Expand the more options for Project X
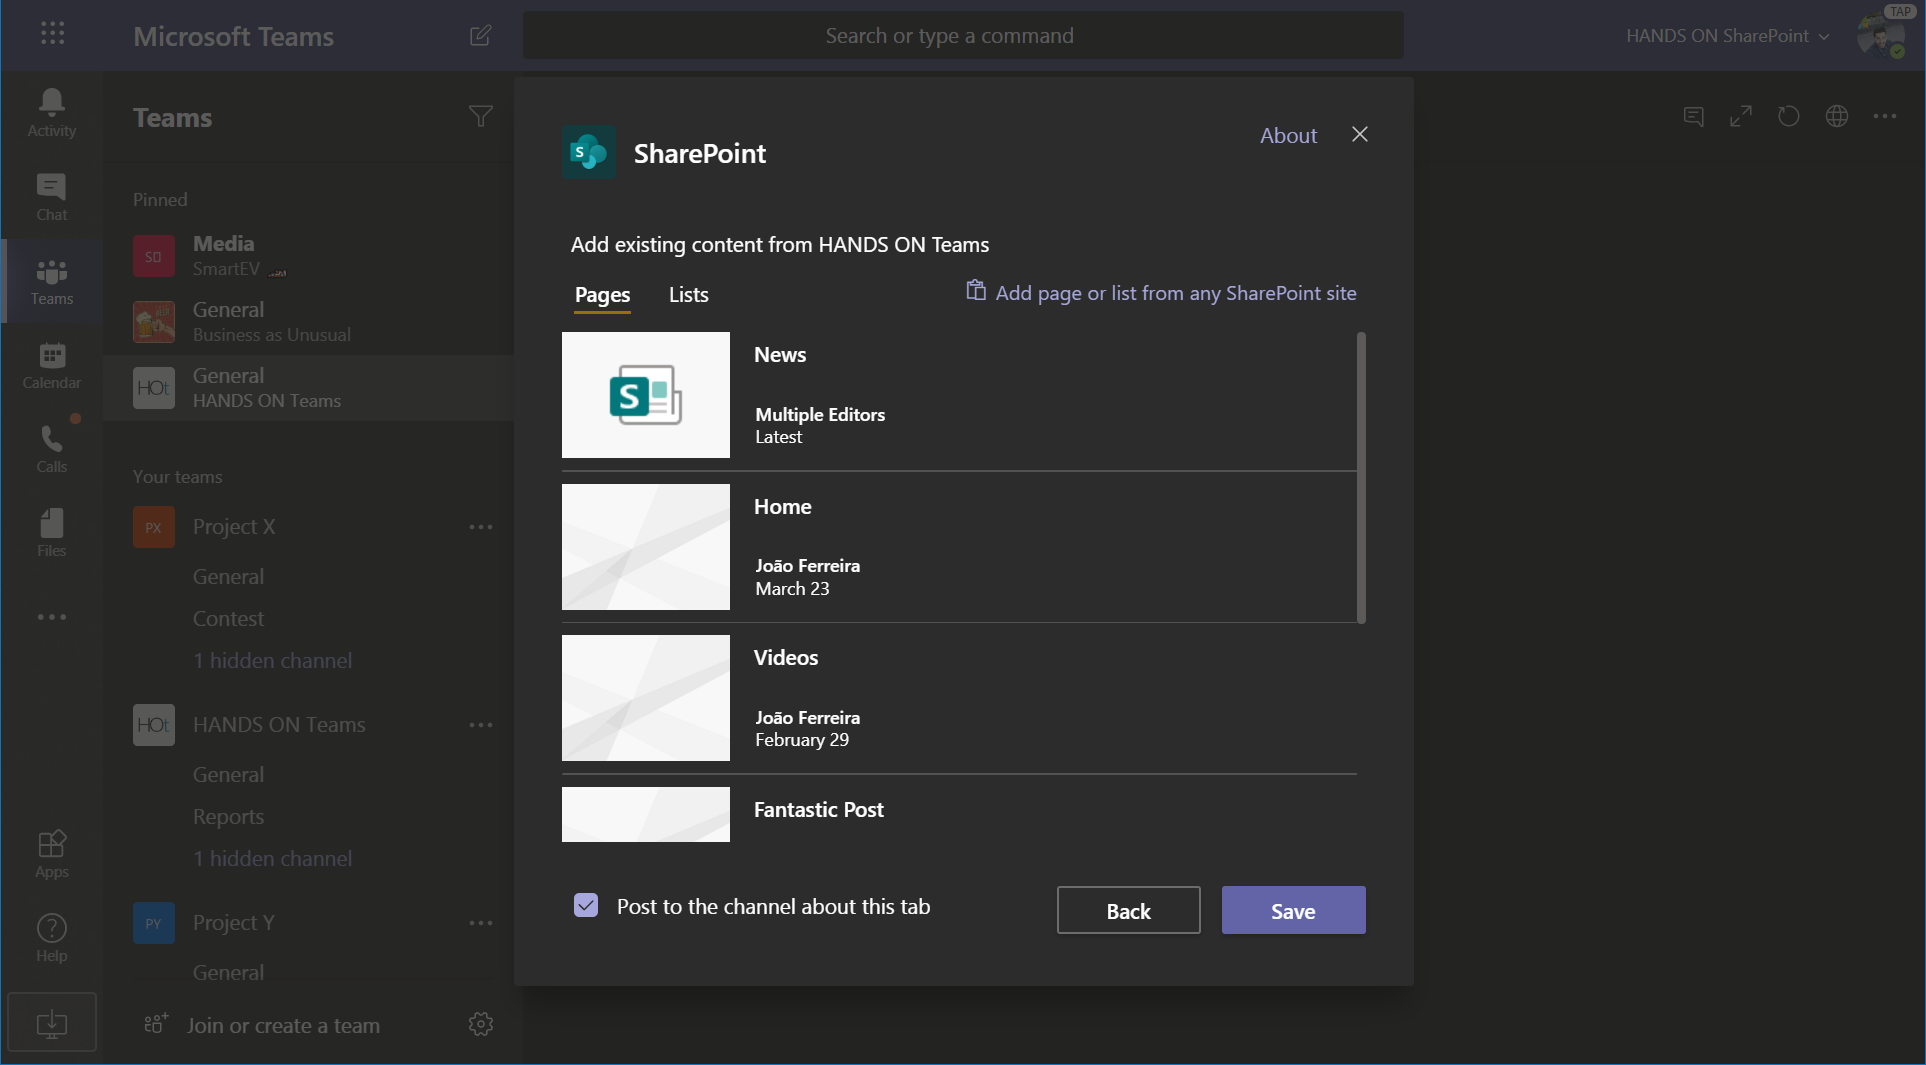Screen dimensions: 1926x1065 [480, 527]
